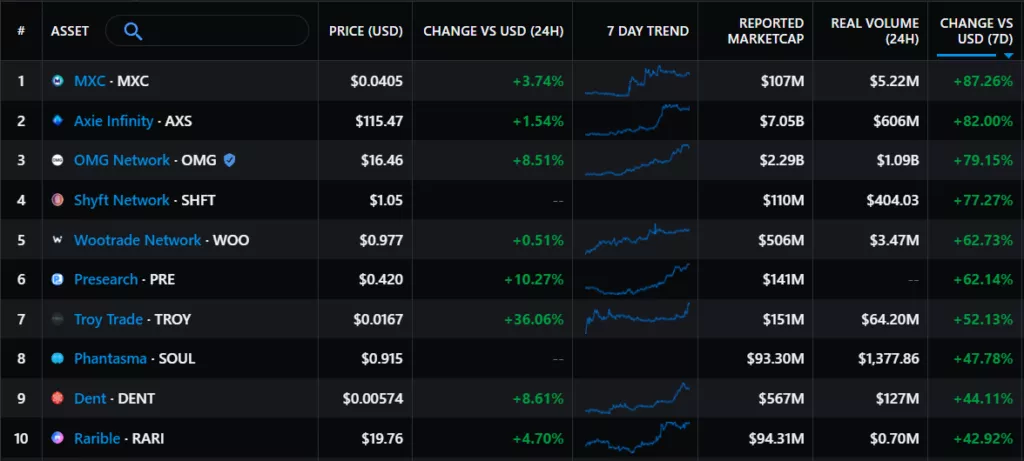The width and height of the screenshot is (1024, 461).
Task: Sort by Reported Marketcap column header
Action: (770, 31)
